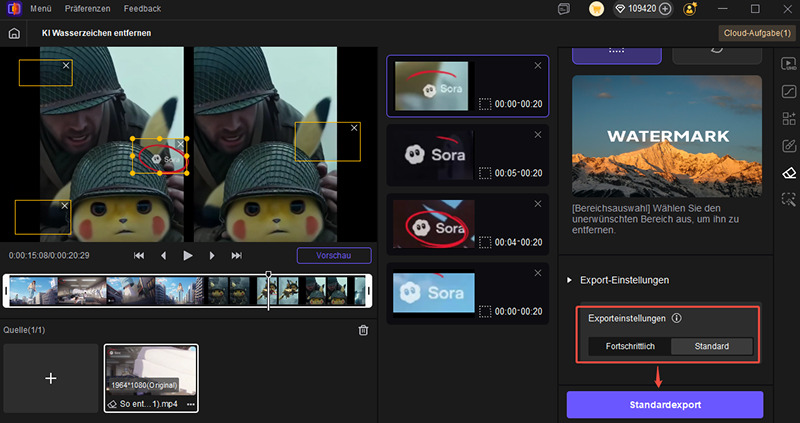
Task: Open the Cloud-Aufgabe(1) button
Action: point(757,33)
